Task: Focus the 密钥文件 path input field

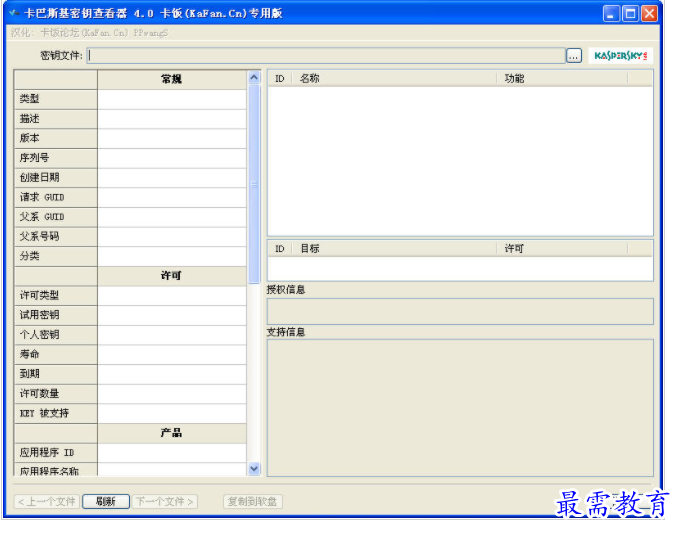Action: pyautogui.click(x=326, y=56)
